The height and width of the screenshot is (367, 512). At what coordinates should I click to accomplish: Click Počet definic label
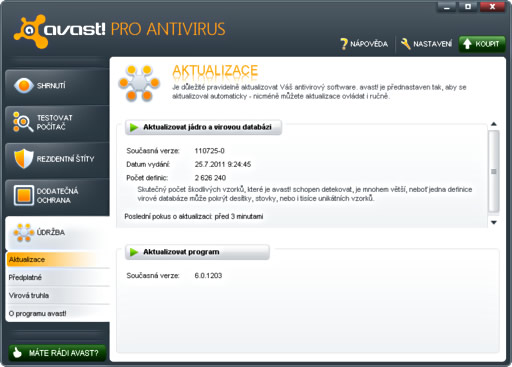click(147, 178)
